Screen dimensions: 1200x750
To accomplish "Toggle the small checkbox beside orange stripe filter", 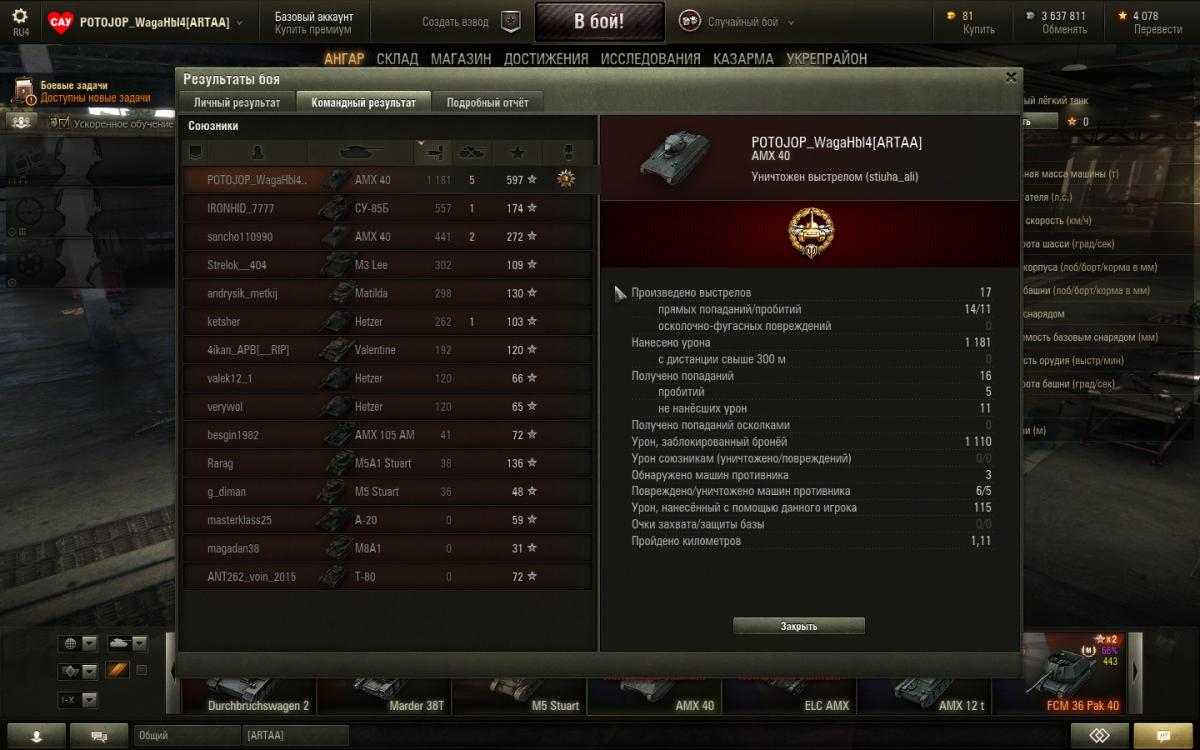I will pos(141,670).
